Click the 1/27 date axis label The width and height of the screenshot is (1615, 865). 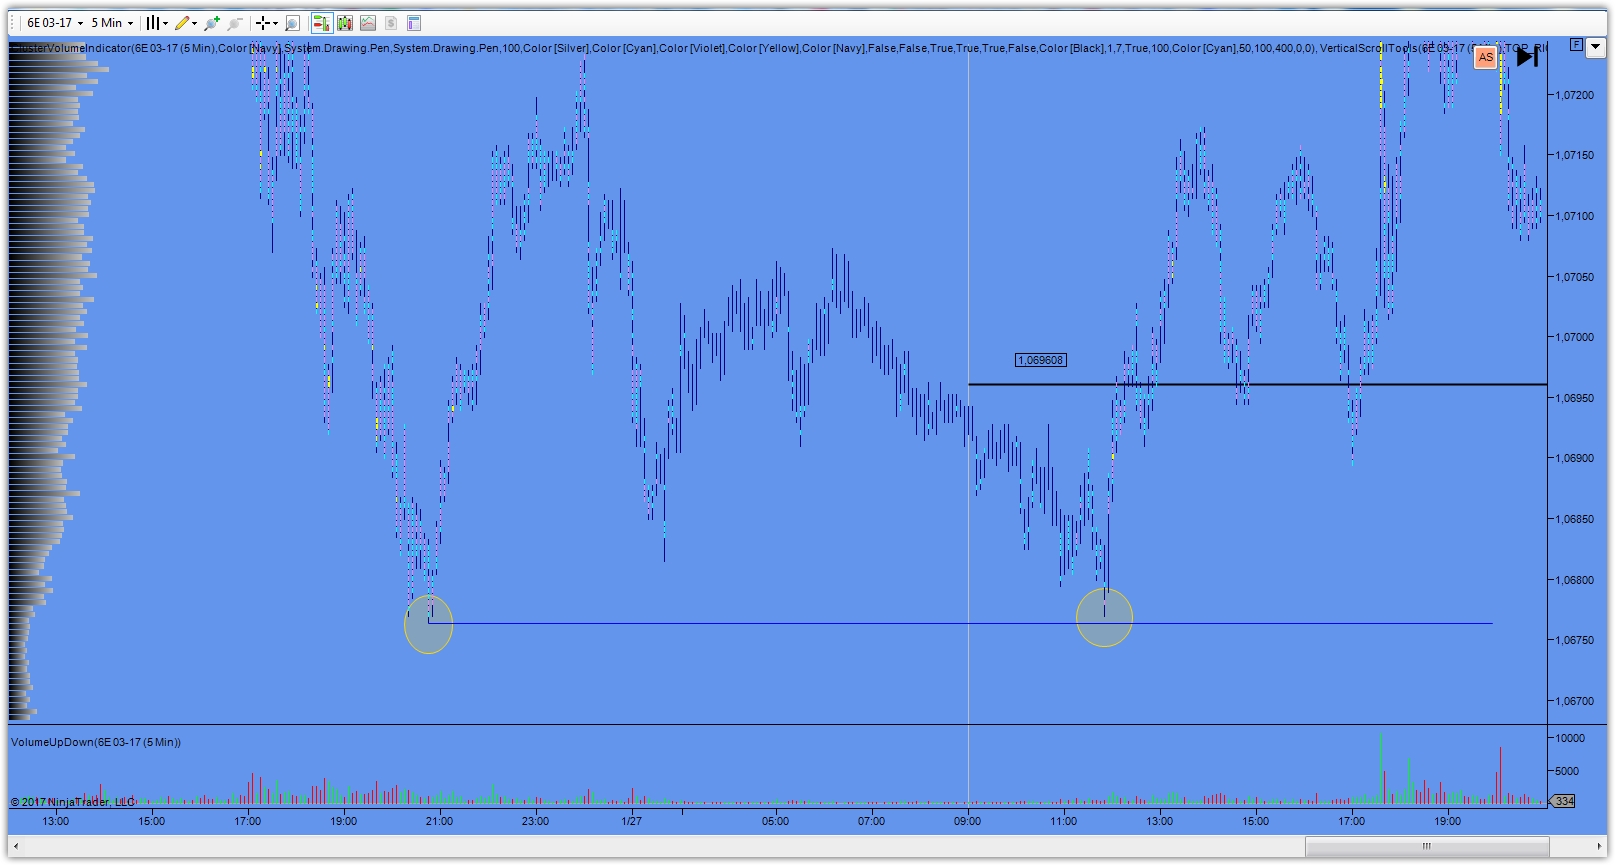click(631, 821)
